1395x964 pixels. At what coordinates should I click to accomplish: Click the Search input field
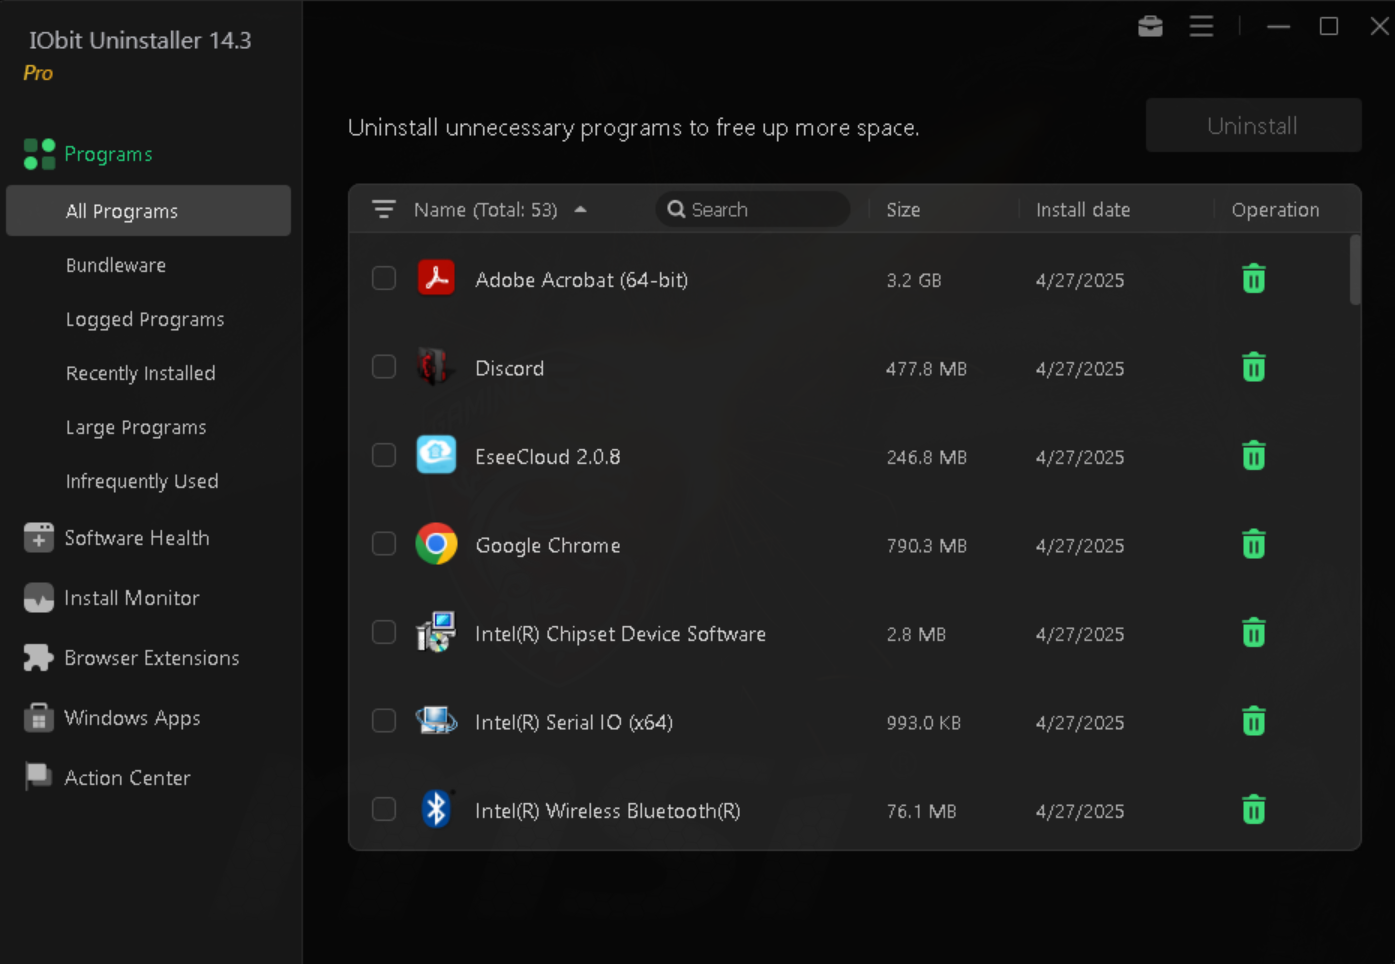point(760,210)
